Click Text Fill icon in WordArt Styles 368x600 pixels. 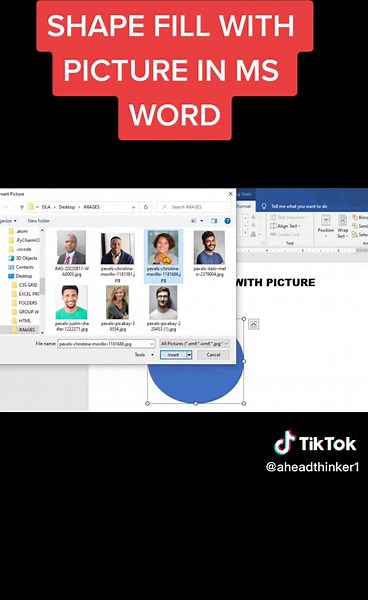coord(254,217)
